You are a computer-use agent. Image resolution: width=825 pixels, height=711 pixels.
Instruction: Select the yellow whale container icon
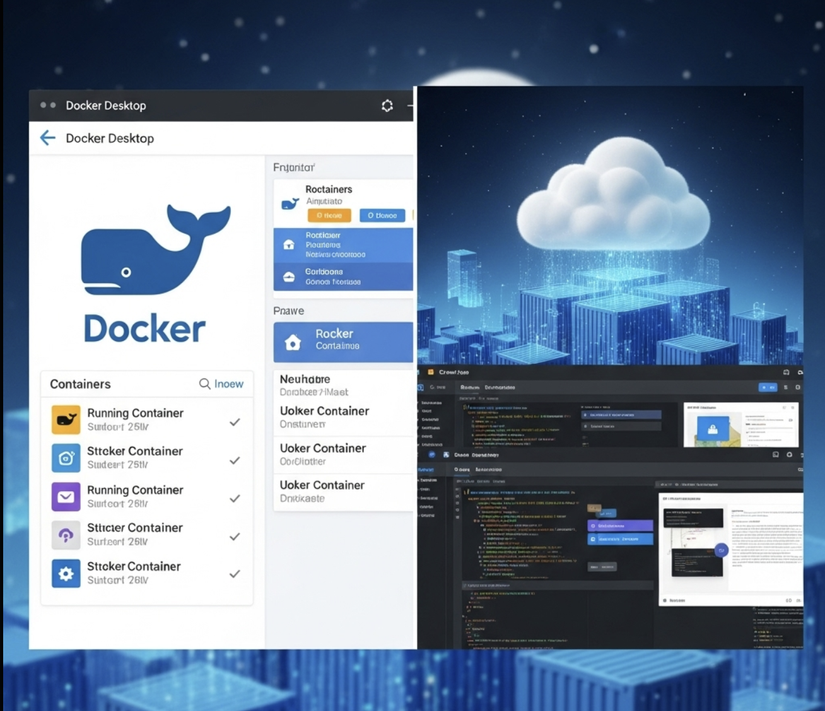click(x=66, y=419)
